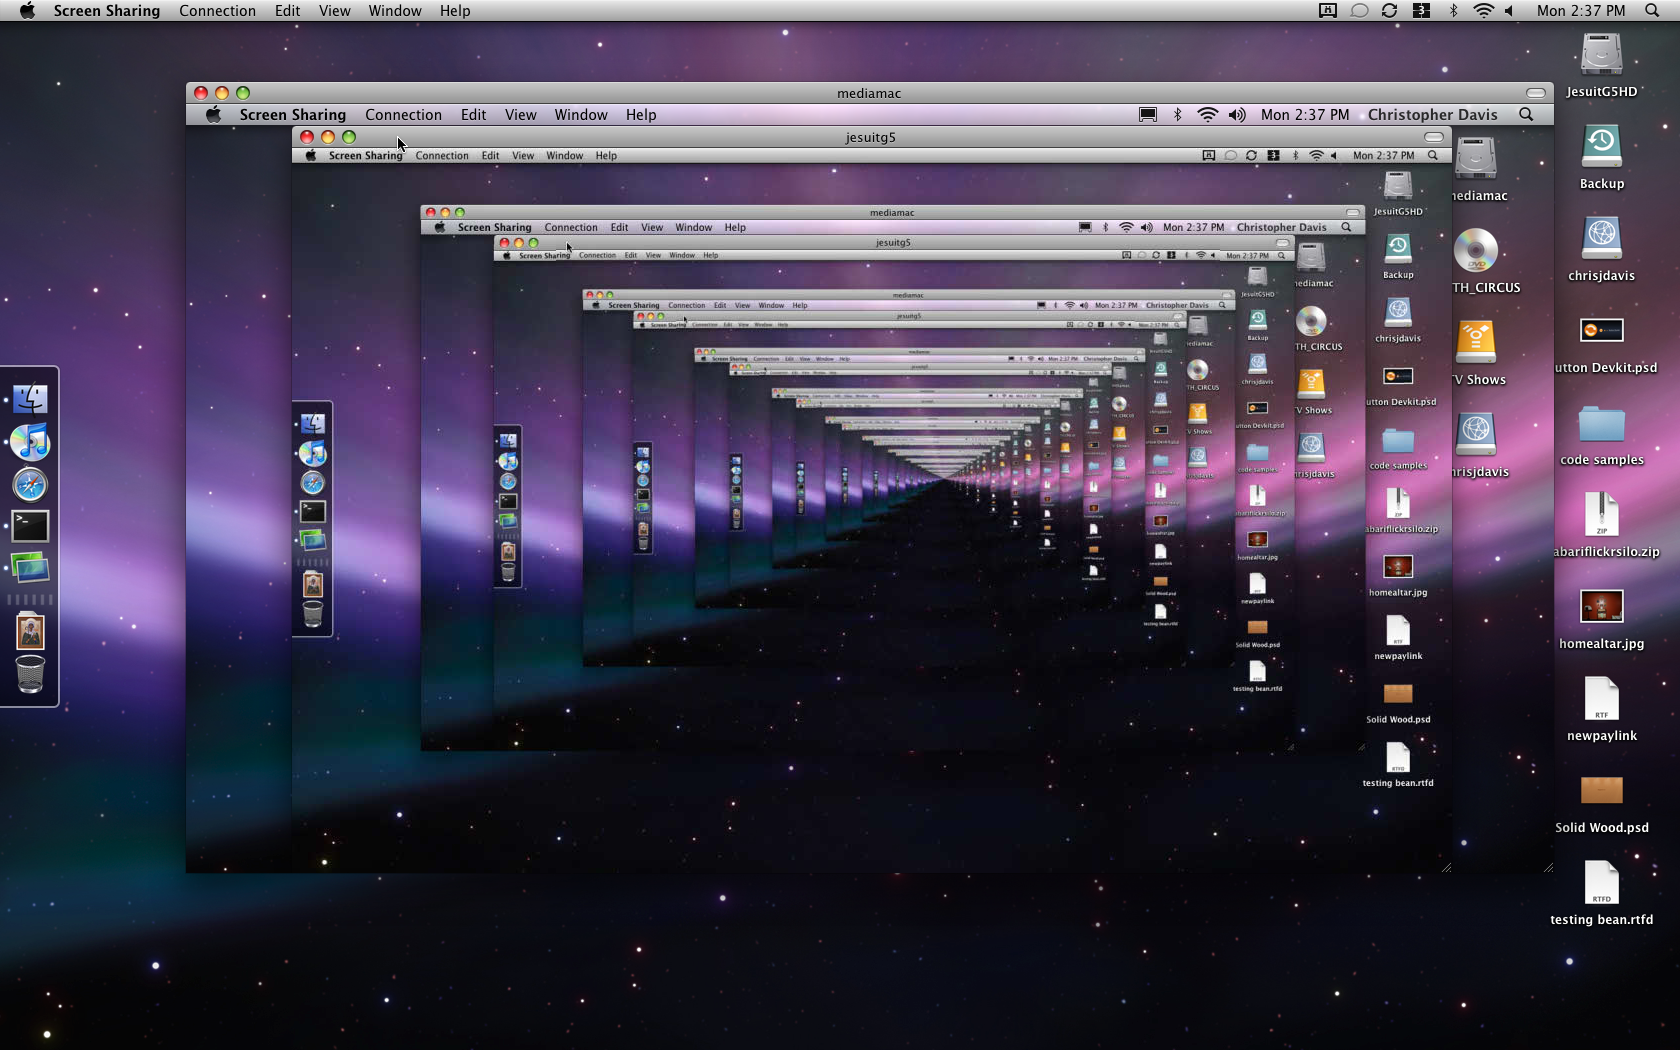Screen dimensions: 1680x1050
Task: Select the code samples folder on desktop
Action: (1601, 434)
